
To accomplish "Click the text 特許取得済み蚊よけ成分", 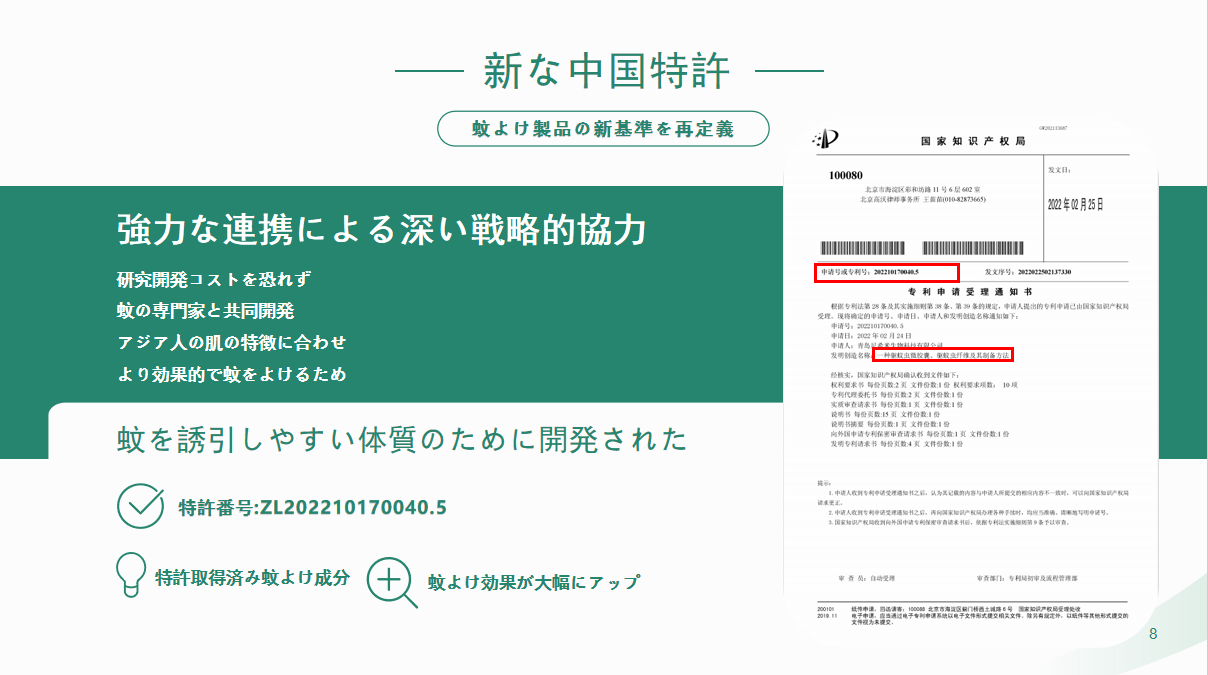I will click(253, 577).
